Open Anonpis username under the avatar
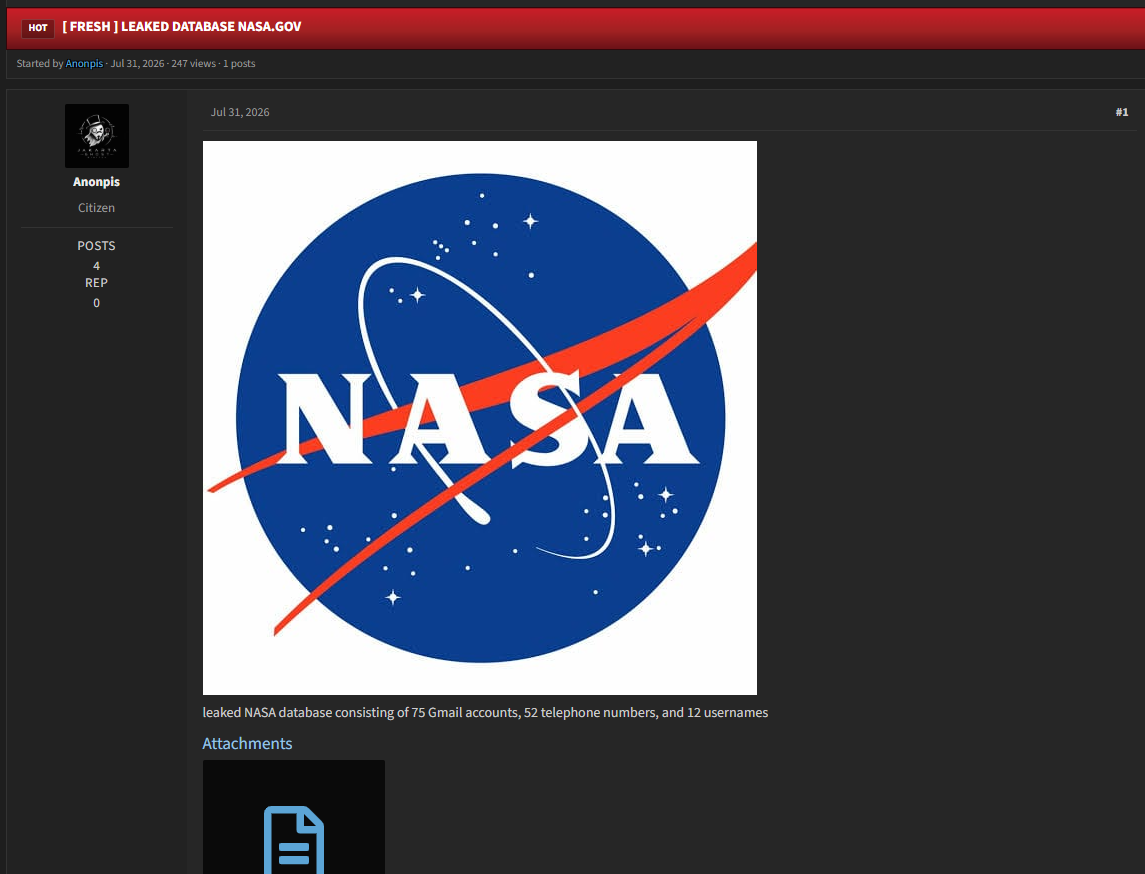Screen dimensions: 1145x874 pyautogui.click(x=96, y=182)
